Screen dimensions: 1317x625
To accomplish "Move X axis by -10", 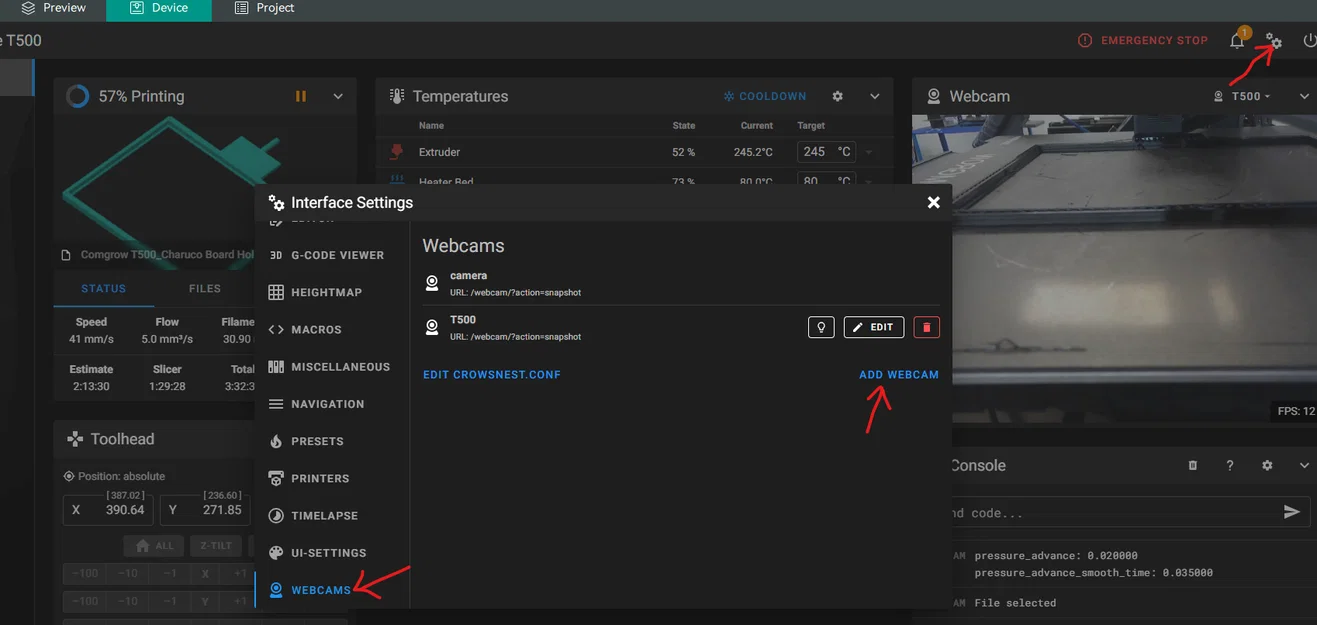I will pyautogui.click(x=127, y=573).
